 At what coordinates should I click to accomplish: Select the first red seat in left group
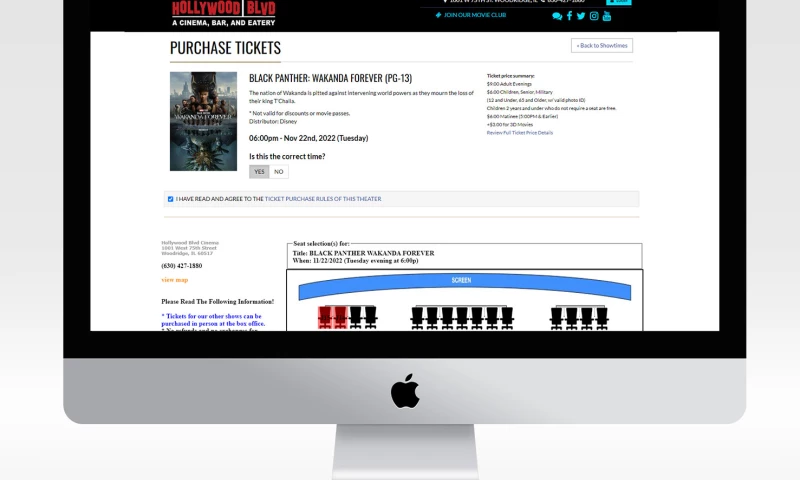pos(325,317)
